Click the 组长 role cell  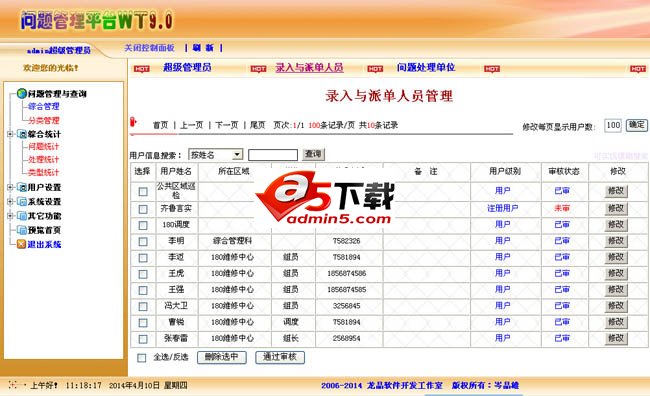(x=291, y=338)
